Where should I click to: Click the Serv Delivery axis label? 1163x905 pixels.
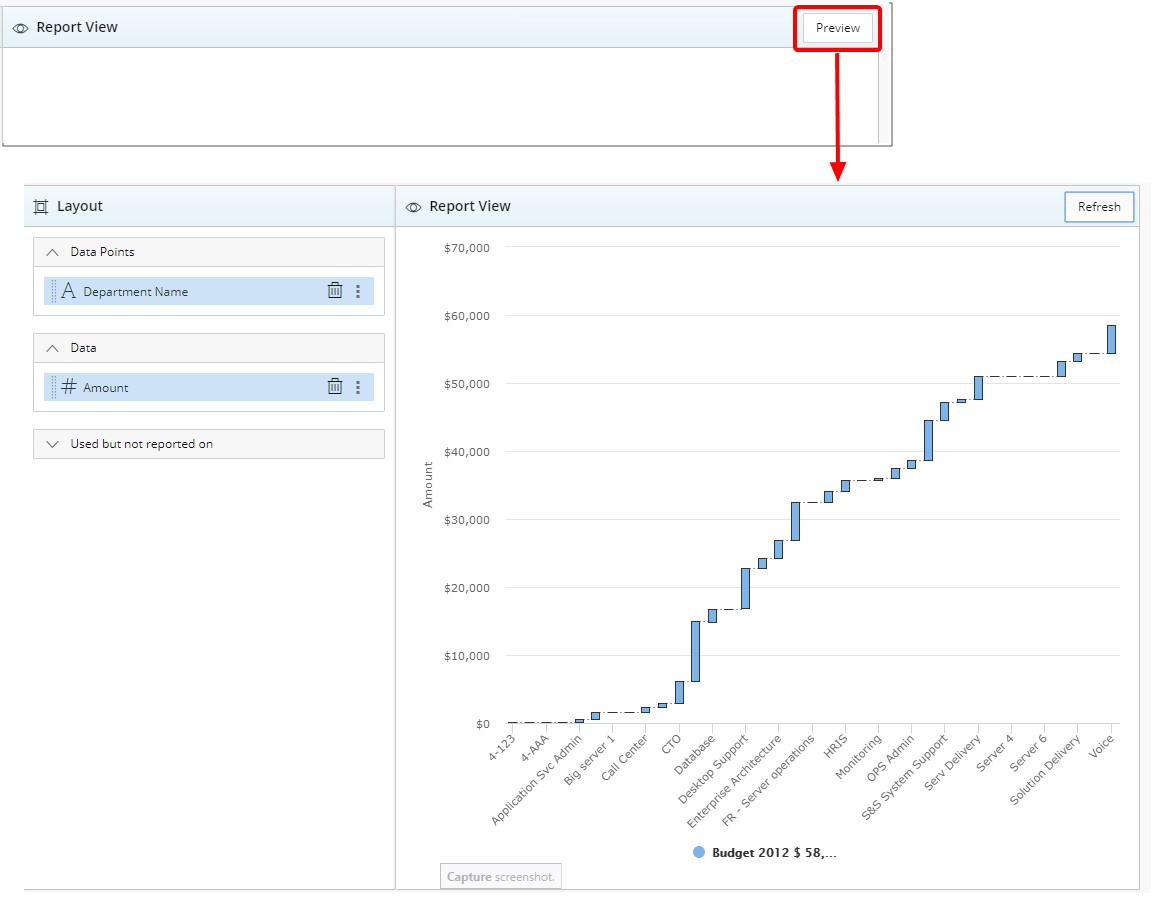pyautogui.click(x=952, y=762)
